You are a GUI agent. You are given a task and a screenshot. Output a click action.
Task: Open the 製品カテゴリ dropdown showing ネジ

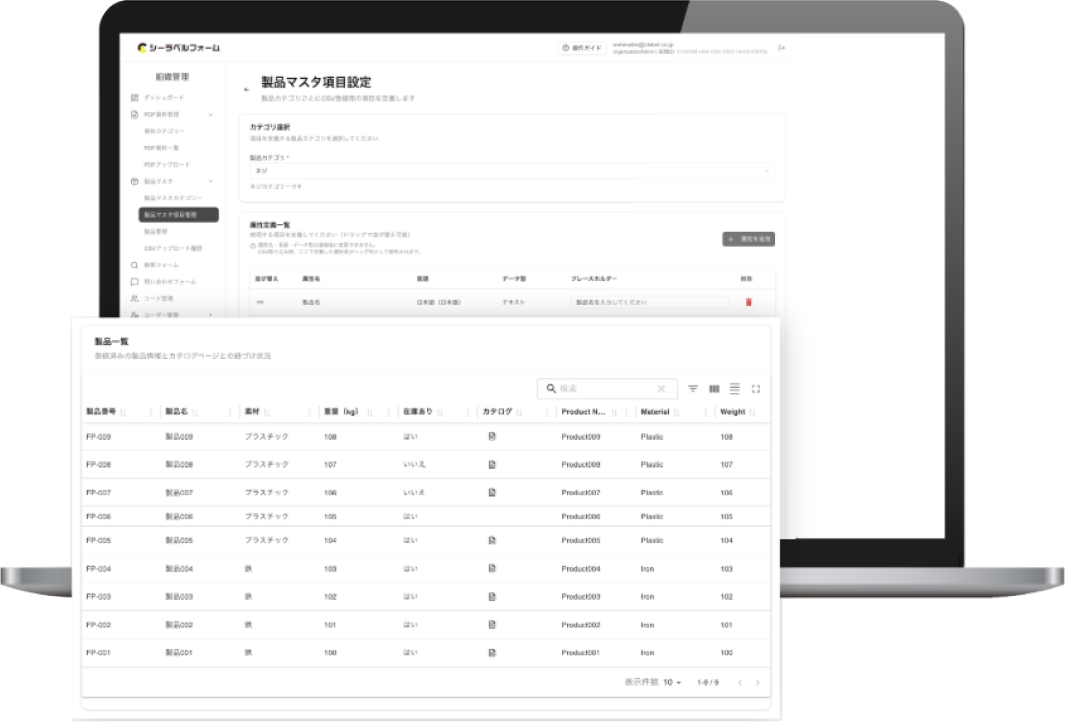(511, 171)
